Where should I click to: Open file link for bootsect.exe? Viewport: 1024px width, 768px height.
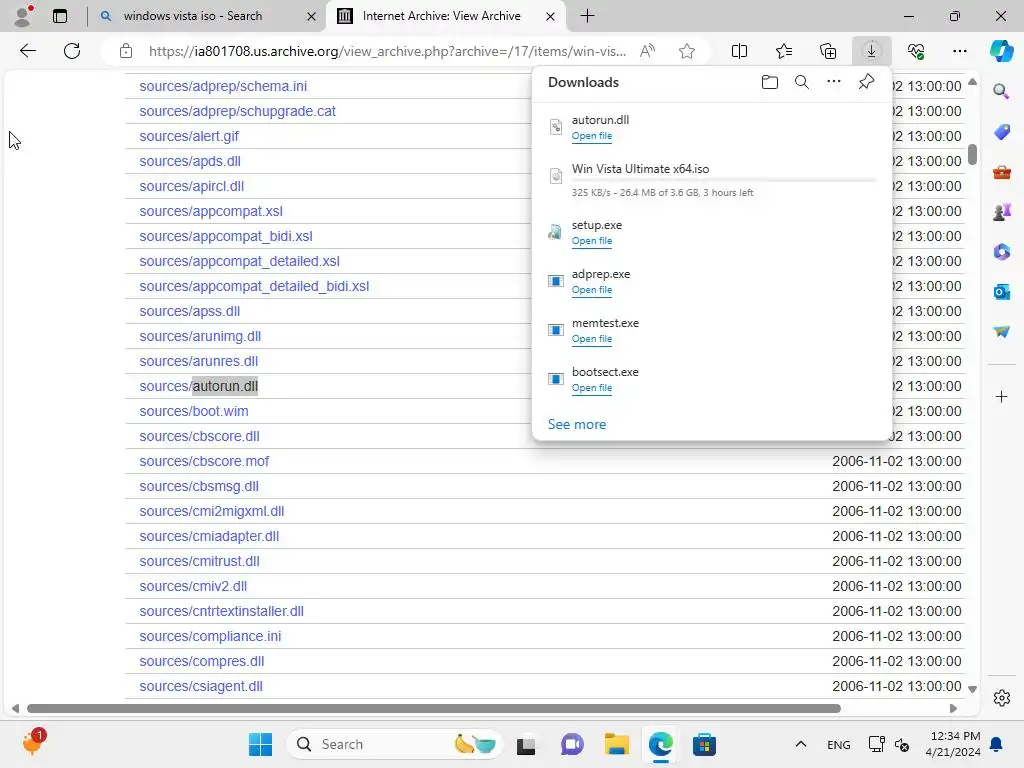(592, 387)
